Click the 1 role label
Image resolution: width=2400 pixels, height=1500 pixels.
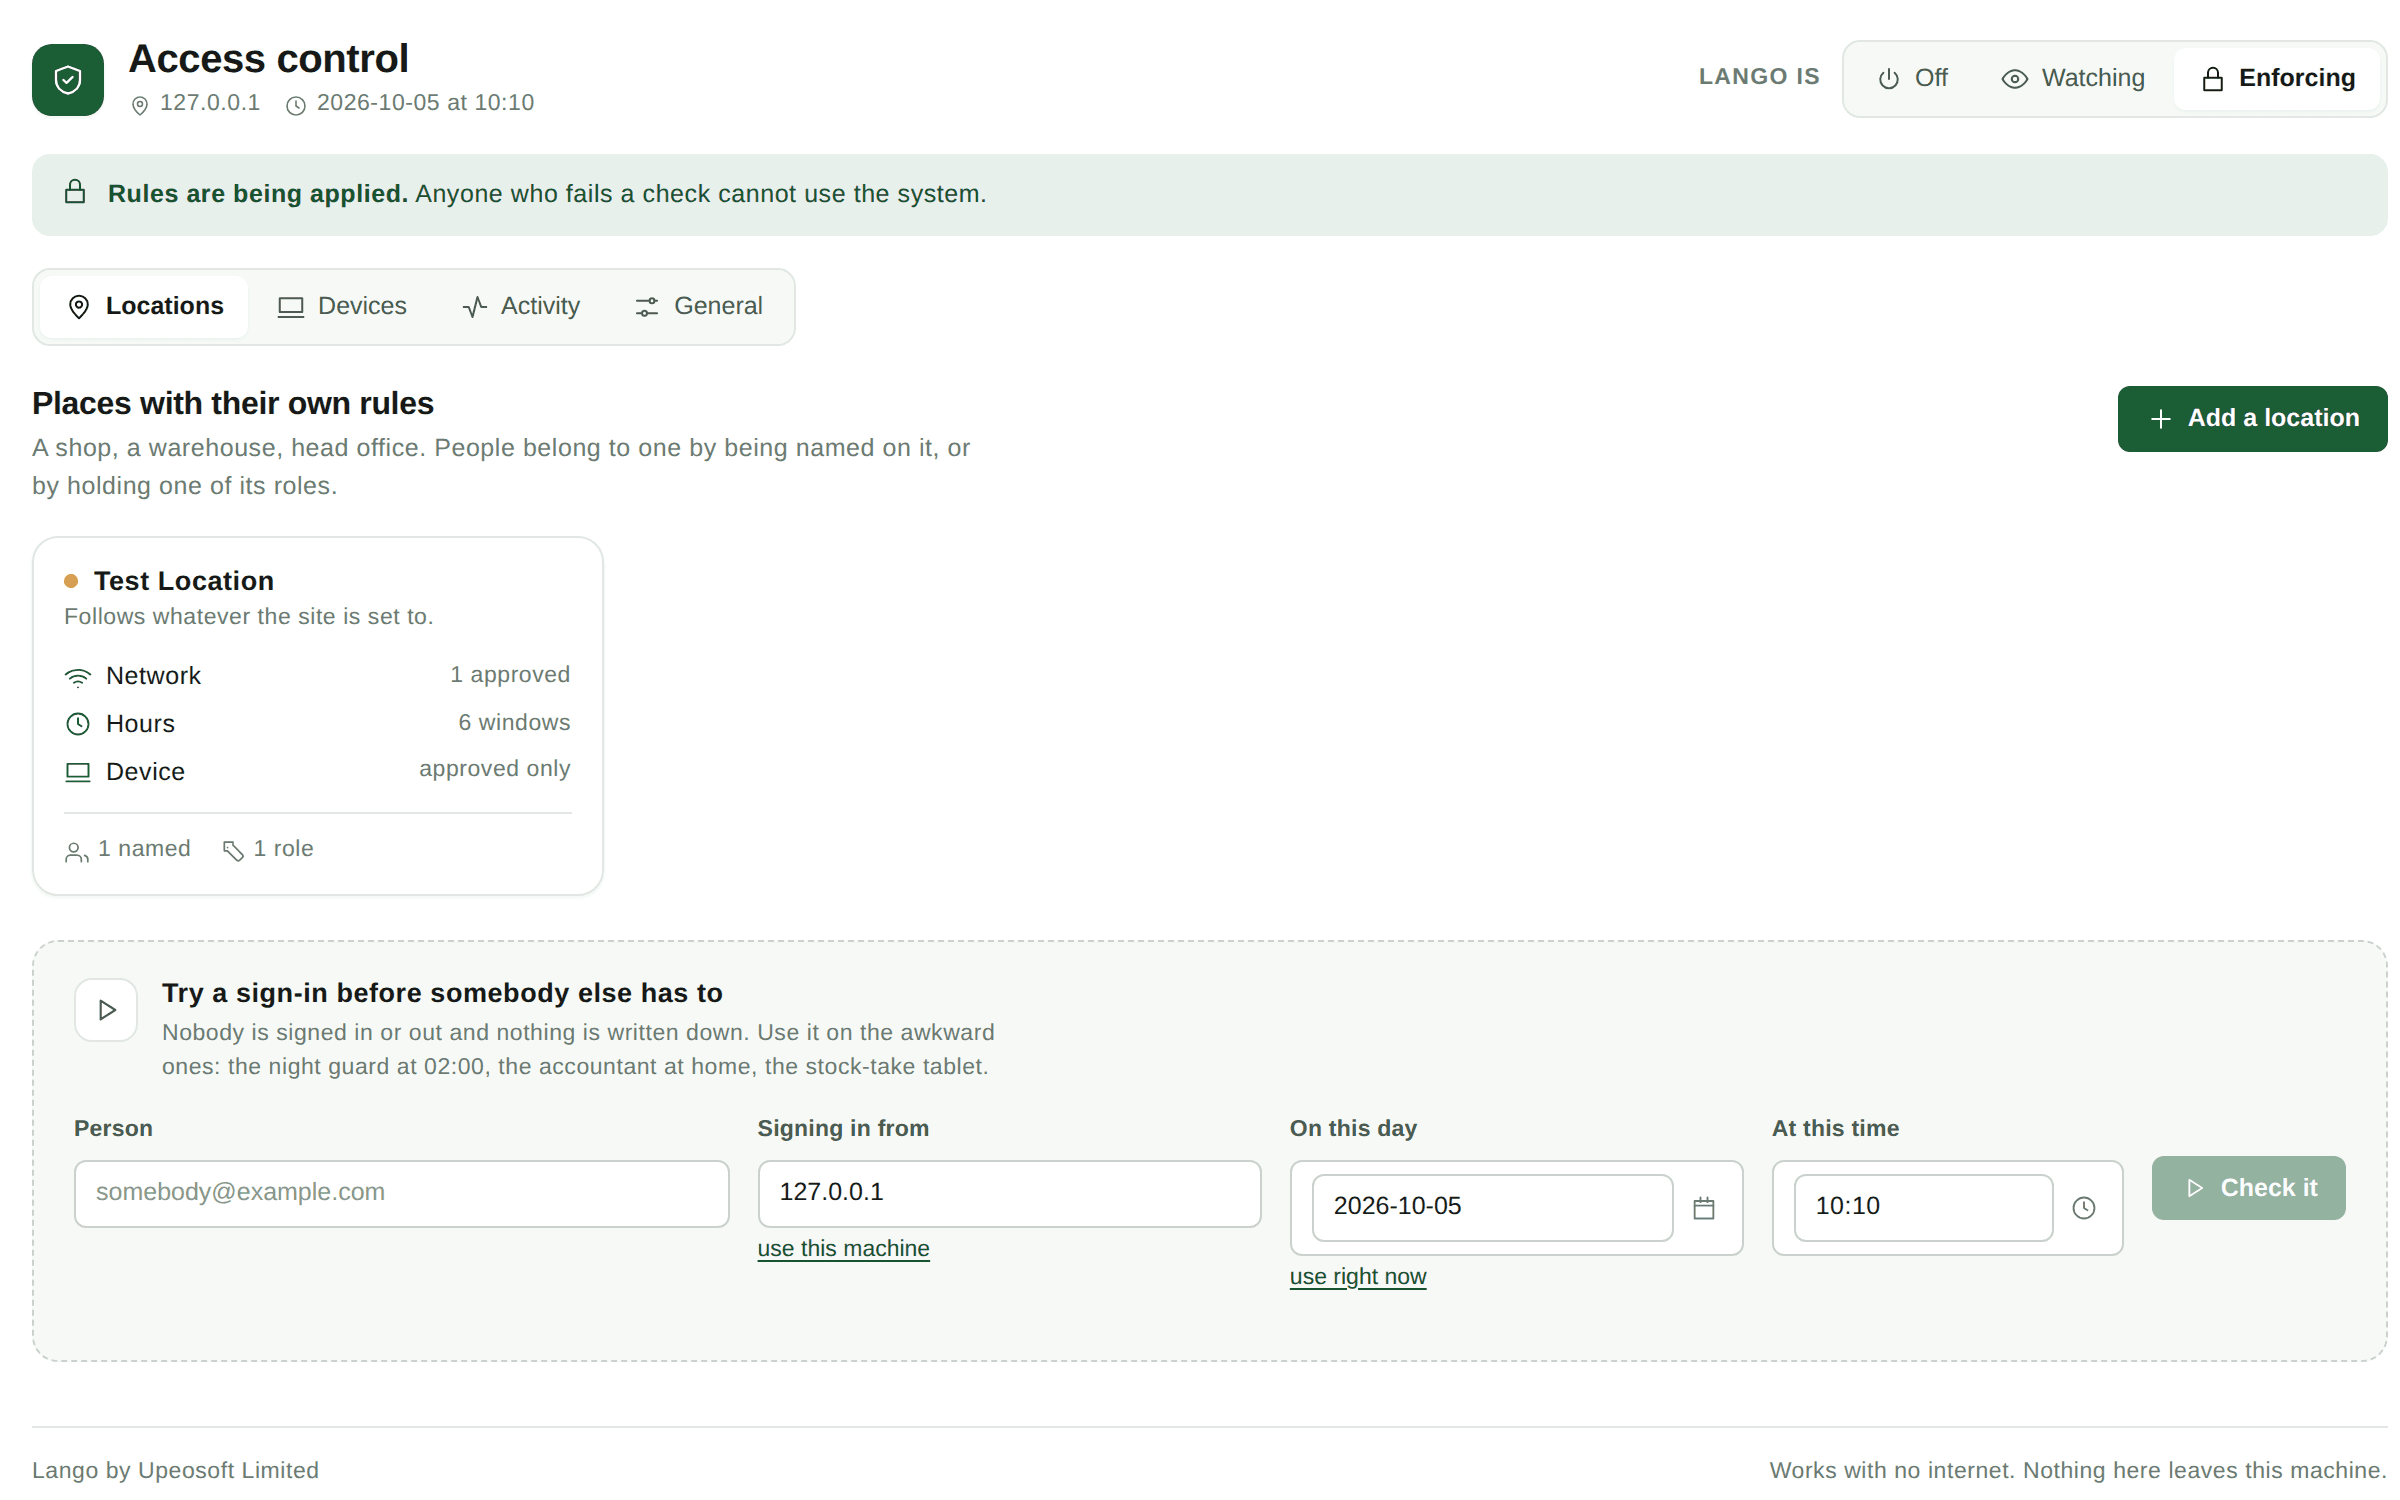coord(283,849)
